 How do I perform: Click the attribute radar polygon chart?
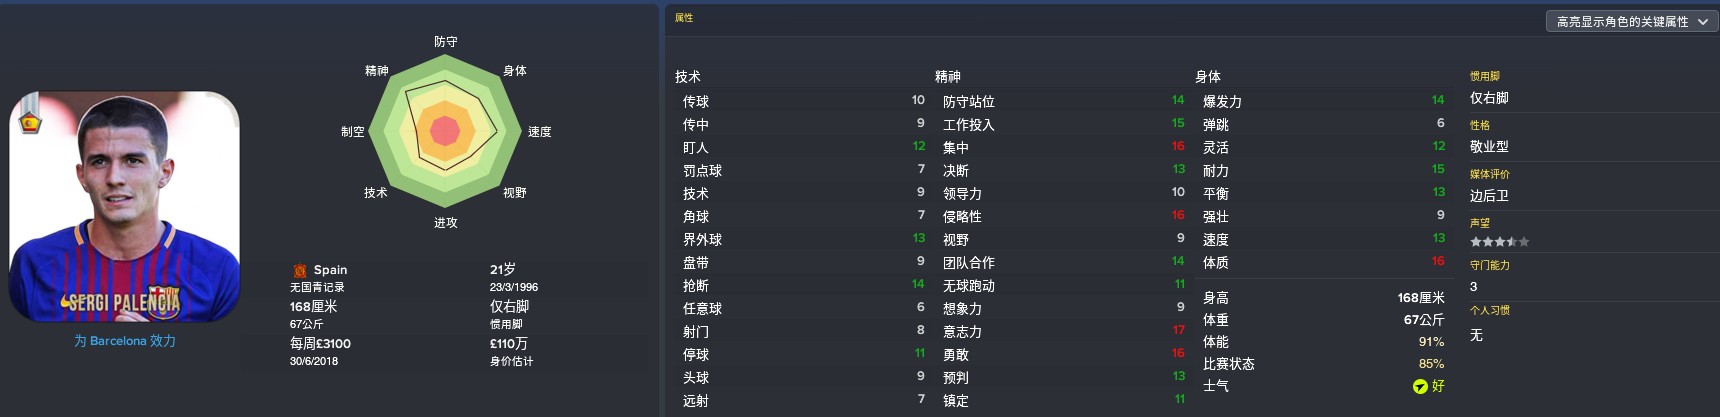pos(445,131)
